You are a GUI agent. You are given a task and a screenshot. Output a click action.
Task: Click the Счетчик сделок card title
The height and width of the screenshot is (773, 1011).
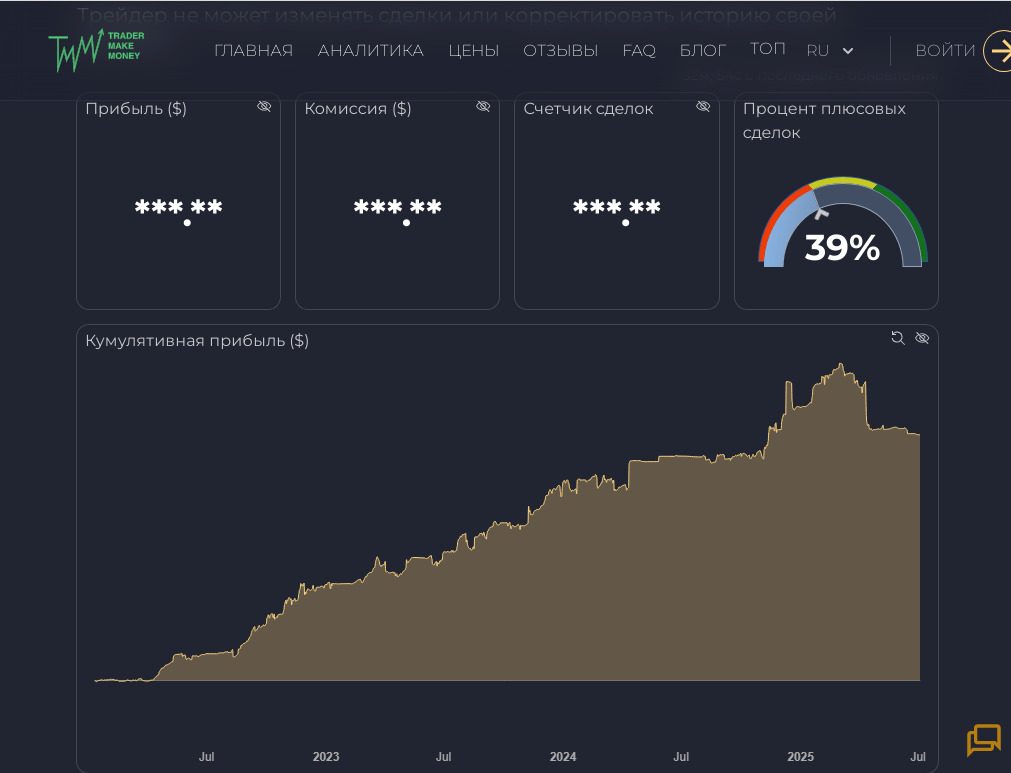pos(588,108)
